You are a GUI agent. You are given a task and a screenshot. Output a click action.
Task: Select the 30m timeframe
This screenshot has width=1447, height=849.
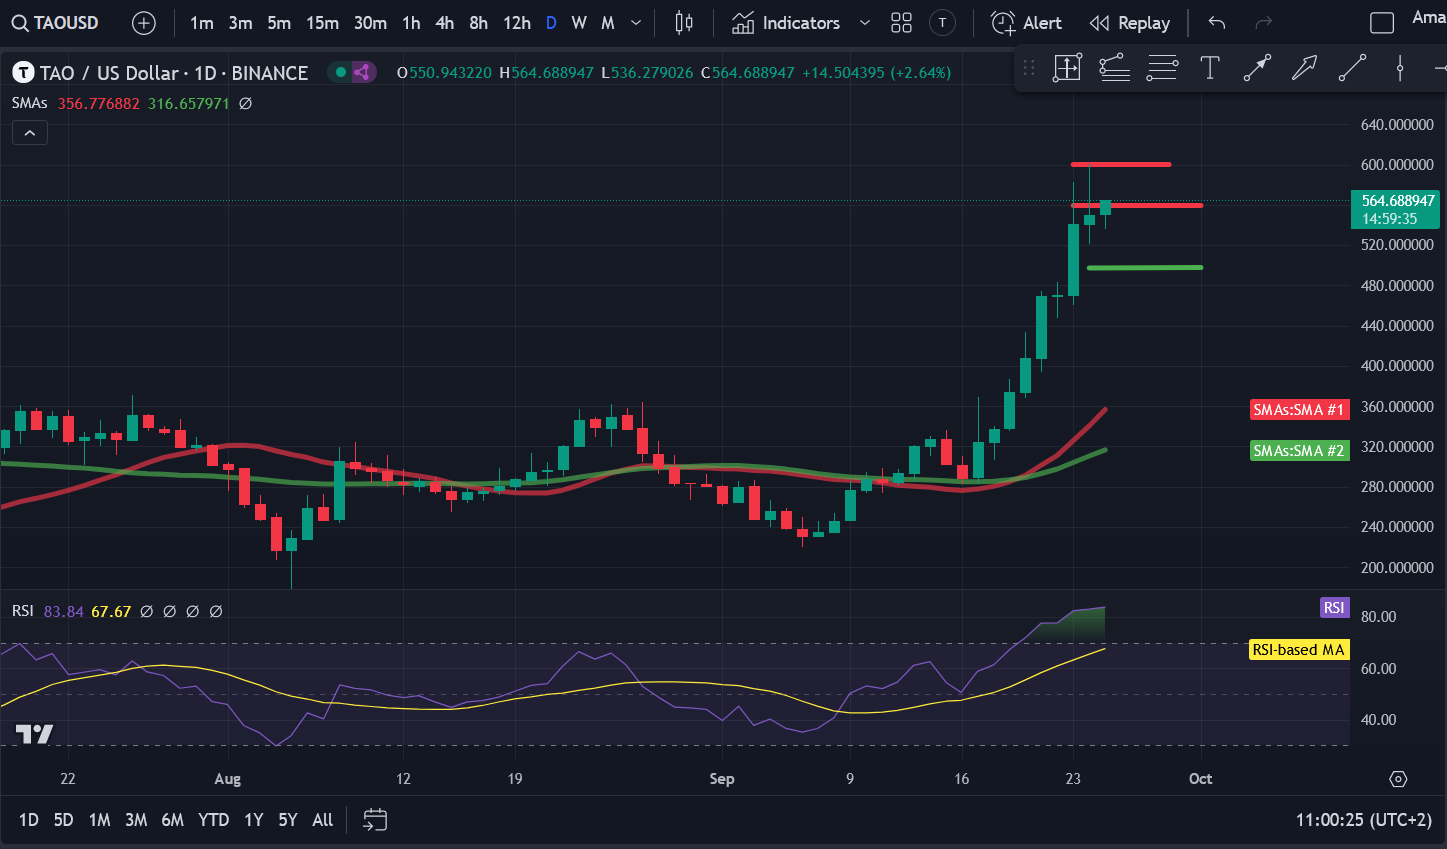(370, 23)
